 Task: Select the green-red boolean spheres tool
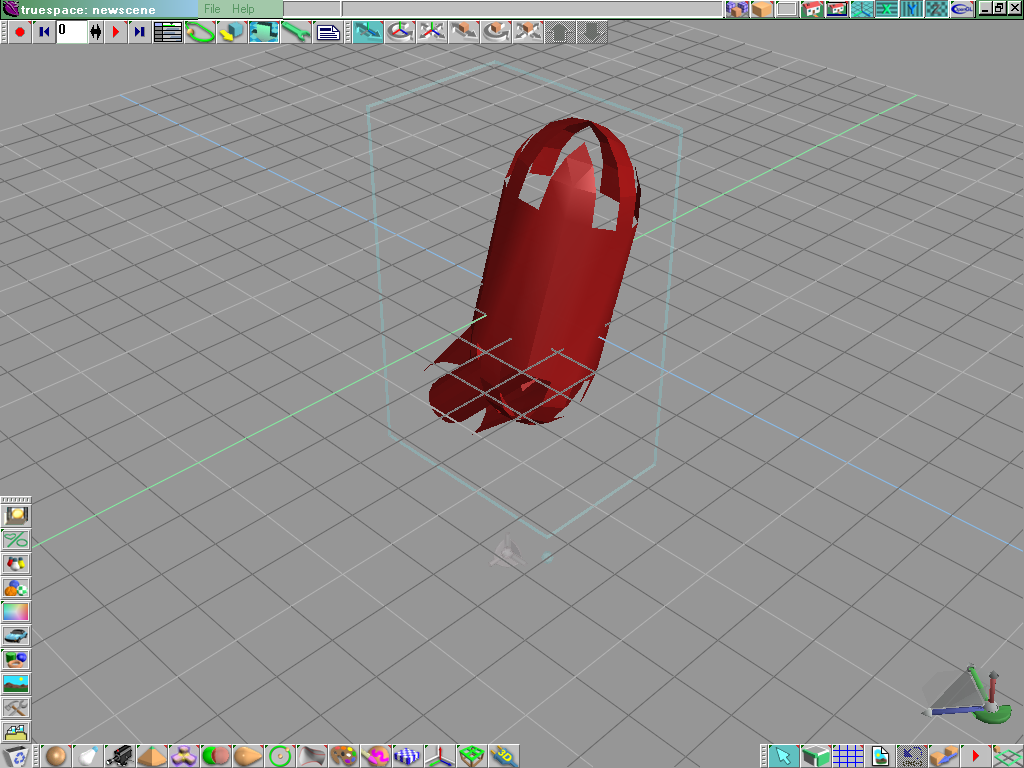(x=217, y=756)
